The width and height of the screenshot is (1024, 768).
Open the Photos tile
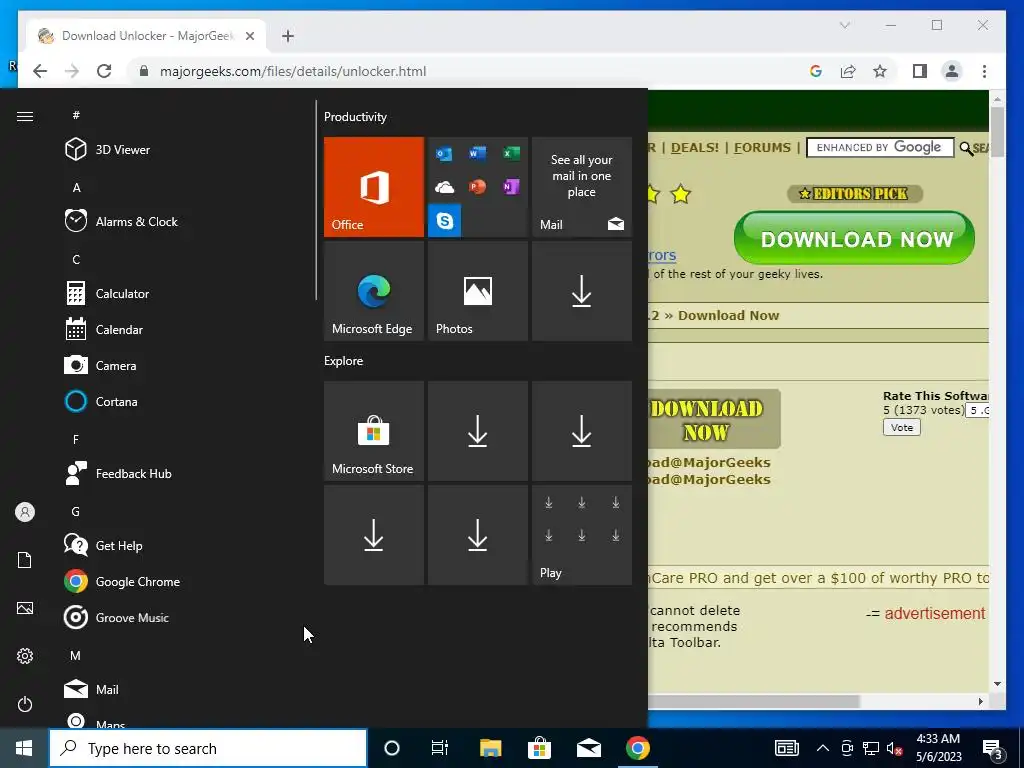[477, 291]
